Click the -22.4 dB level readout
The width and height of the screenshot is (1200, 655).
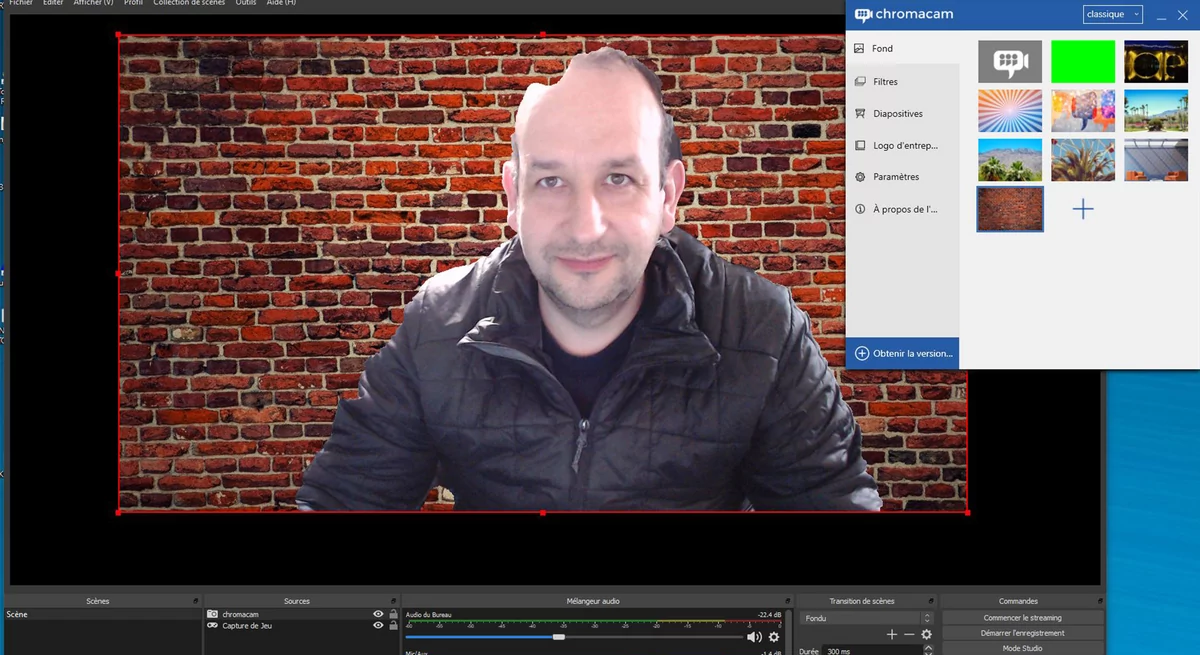pyautogui.click(x=770, y=615)
